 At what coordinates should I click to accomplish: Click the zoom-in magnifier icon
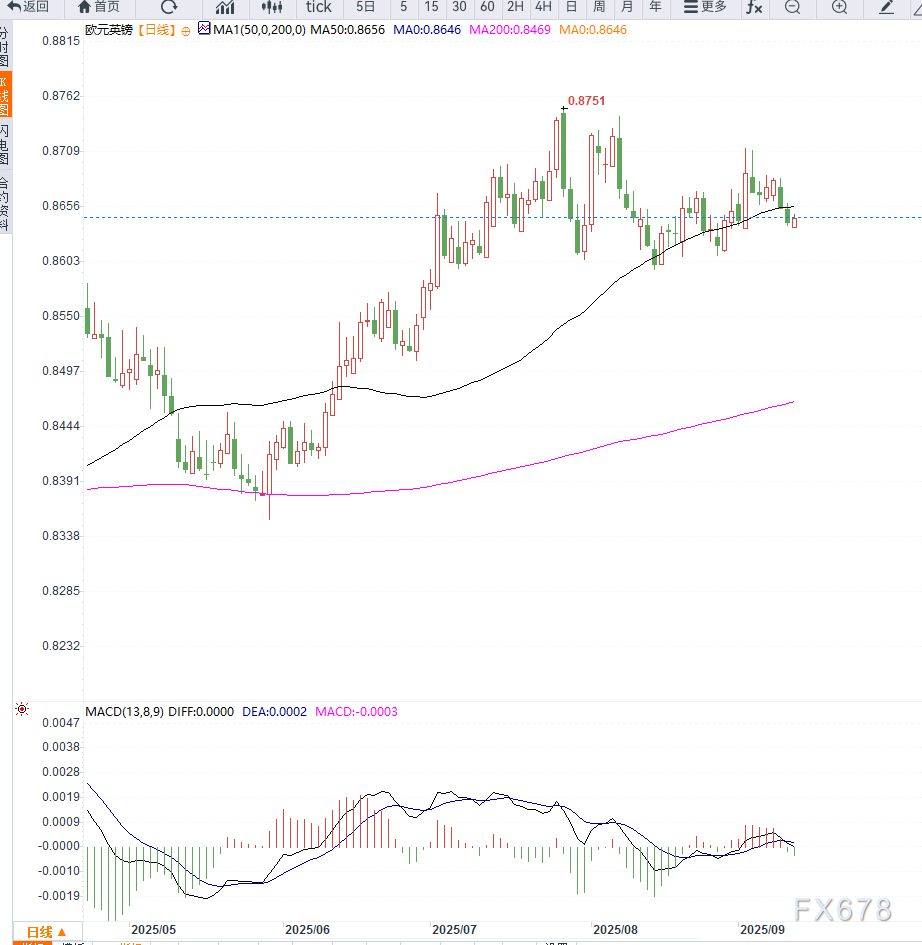coord(838,8)
